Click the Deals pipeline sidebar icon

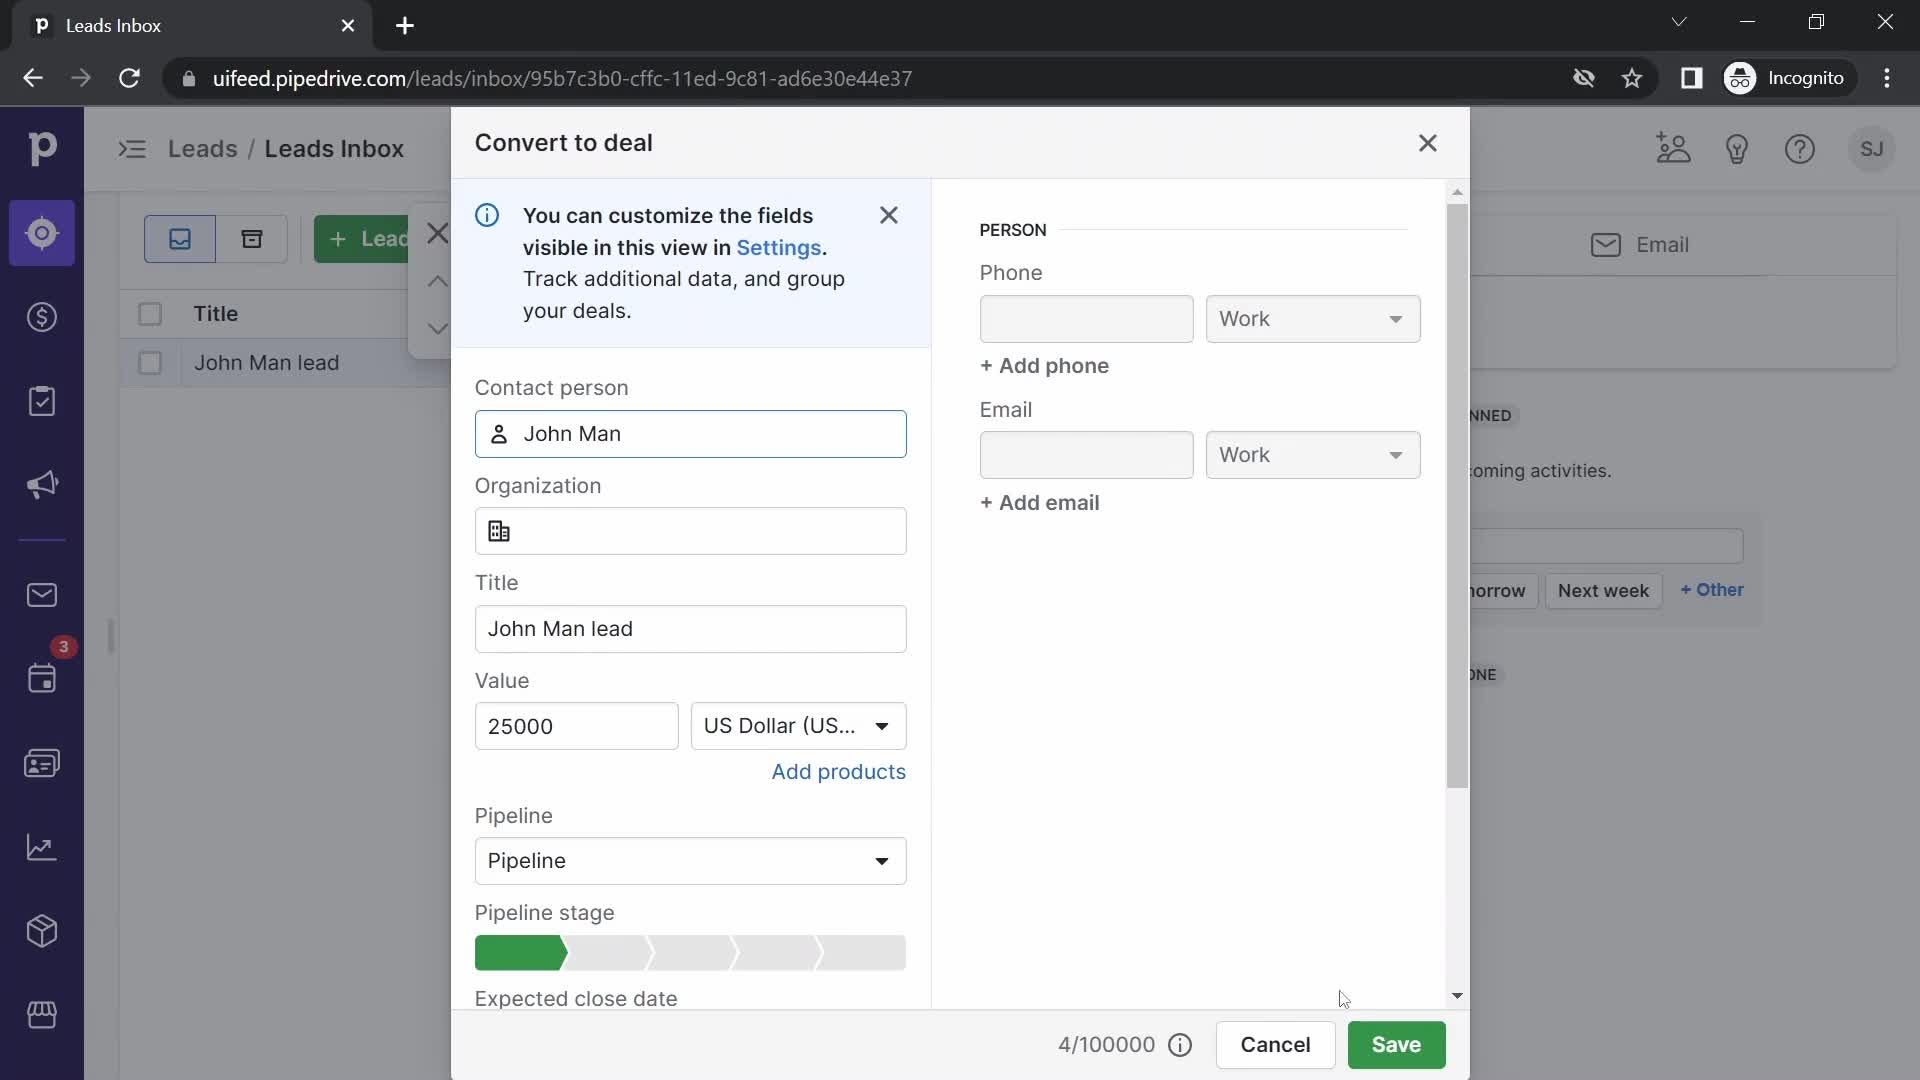tap(41, 316)
